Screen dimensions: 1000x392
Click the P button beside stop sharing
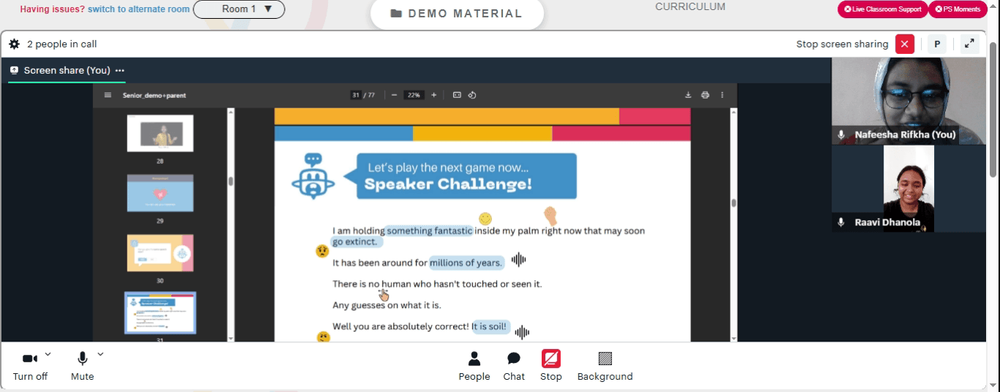point(937,44)
